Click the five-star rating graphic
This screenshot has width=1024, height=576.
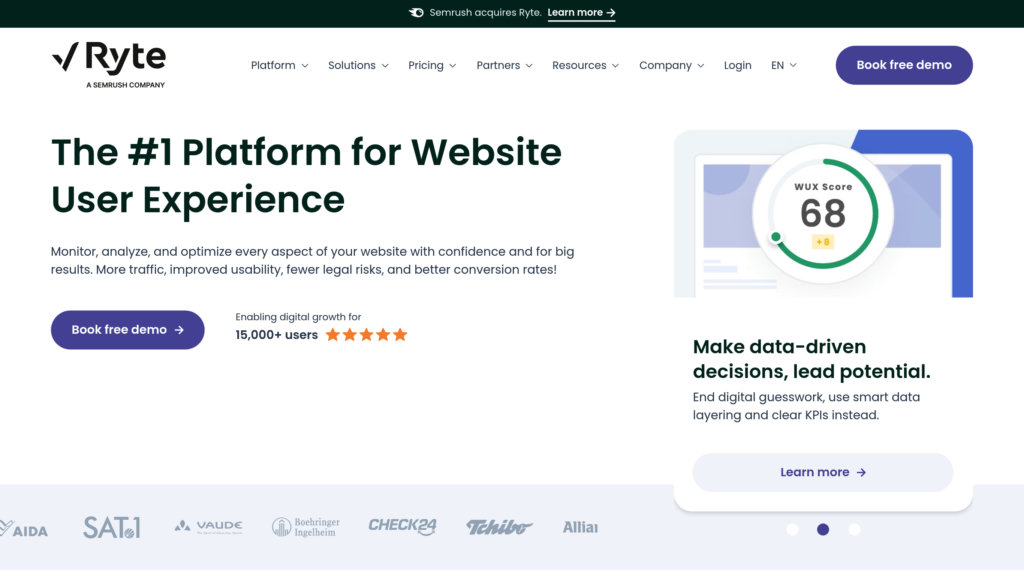pyautogui.click(x=366, y=335)
